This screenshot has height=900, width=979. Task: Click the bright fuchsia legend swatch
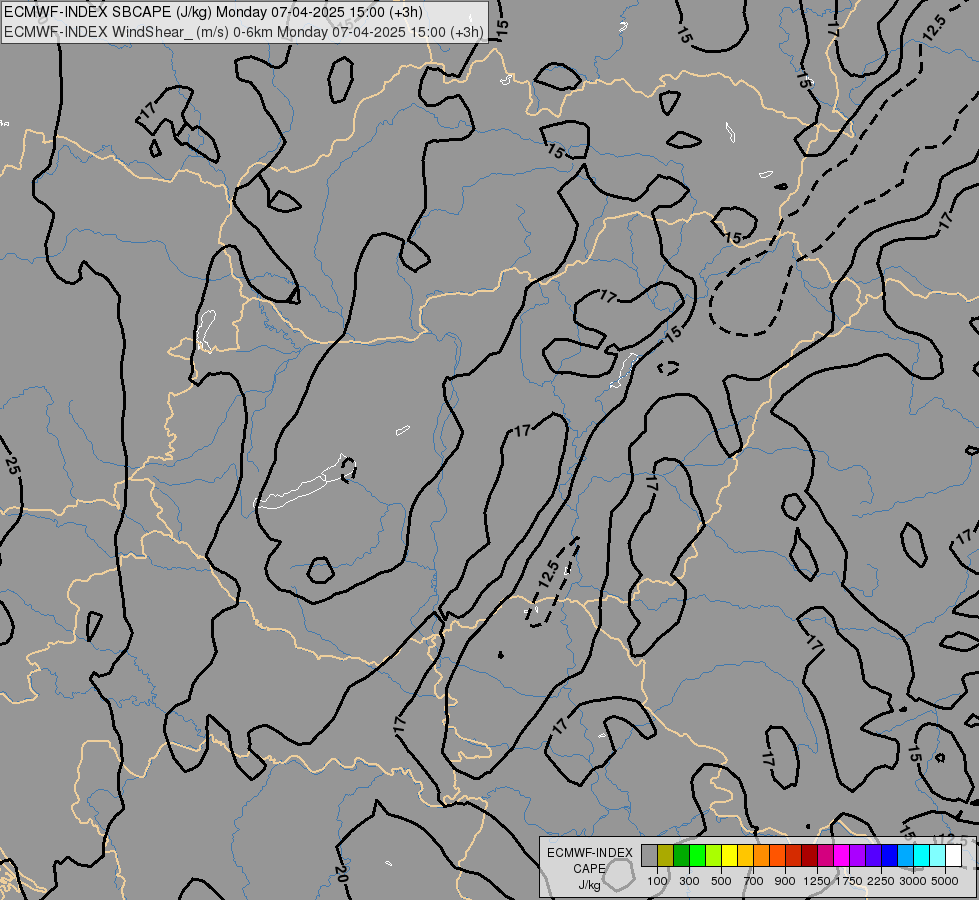[842, 856]
